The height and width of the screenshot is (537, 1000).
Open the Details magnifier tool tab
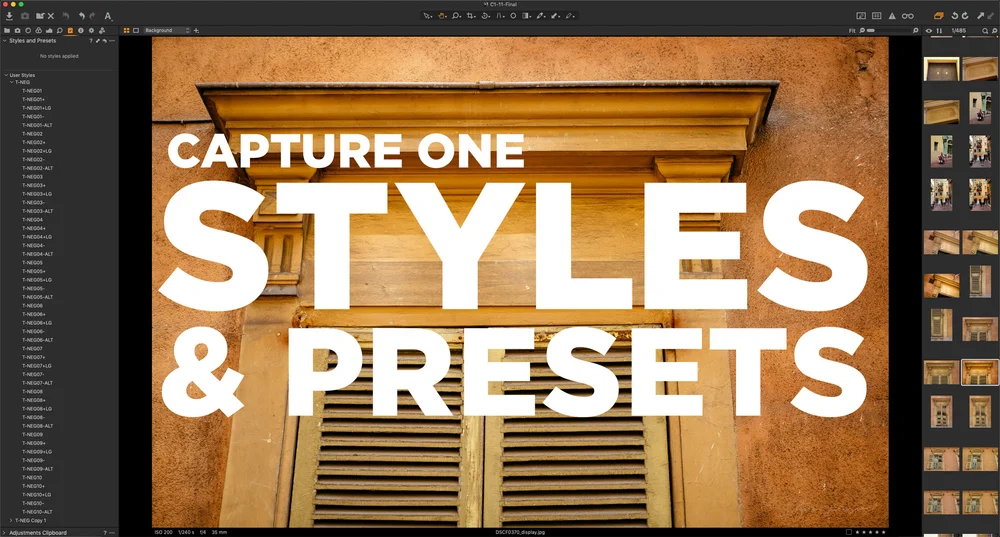[59, 30]
